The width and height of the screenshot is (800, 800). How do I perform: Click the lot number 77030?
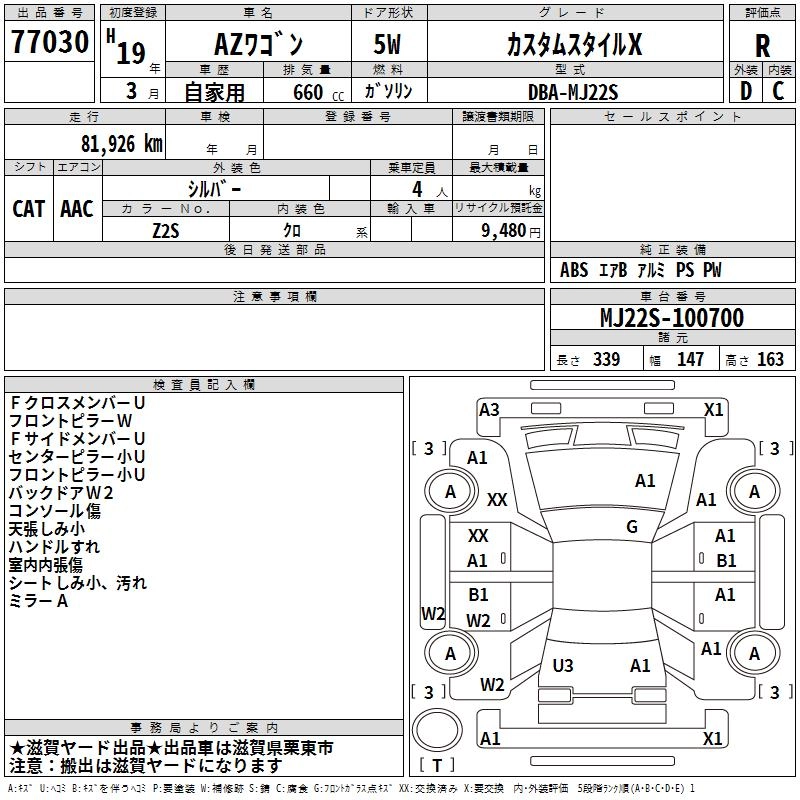coord(50,42)
